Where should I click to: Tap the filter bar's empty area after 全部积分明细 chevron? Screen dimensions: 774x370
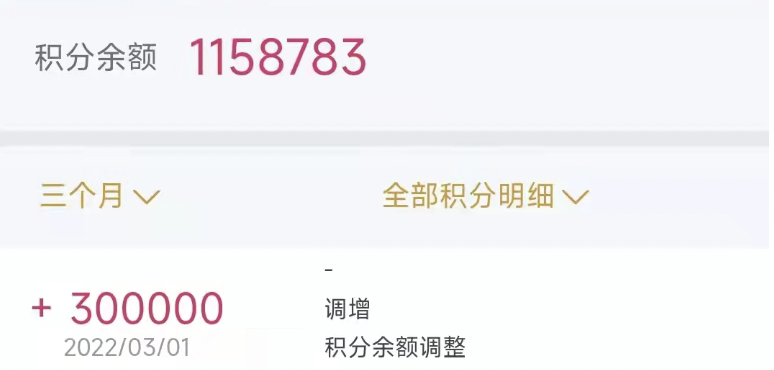(x=679, y=197)
